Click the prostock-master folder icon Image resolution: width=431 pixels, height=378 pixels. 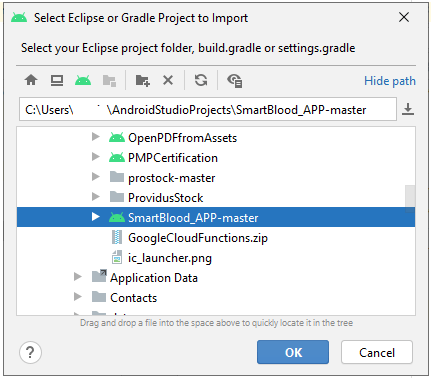(x=117, y=177)
